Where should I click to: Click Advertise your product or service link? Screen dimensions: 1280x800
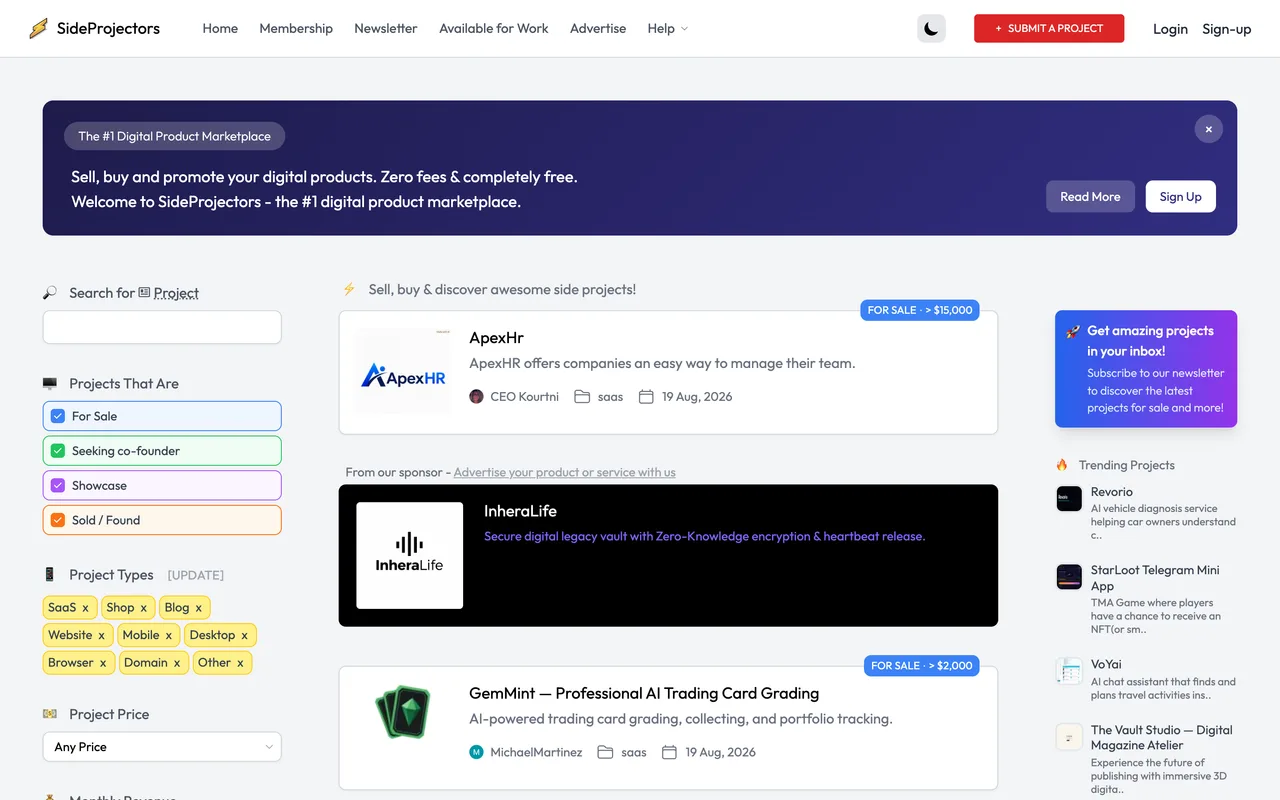coord(564,472)
